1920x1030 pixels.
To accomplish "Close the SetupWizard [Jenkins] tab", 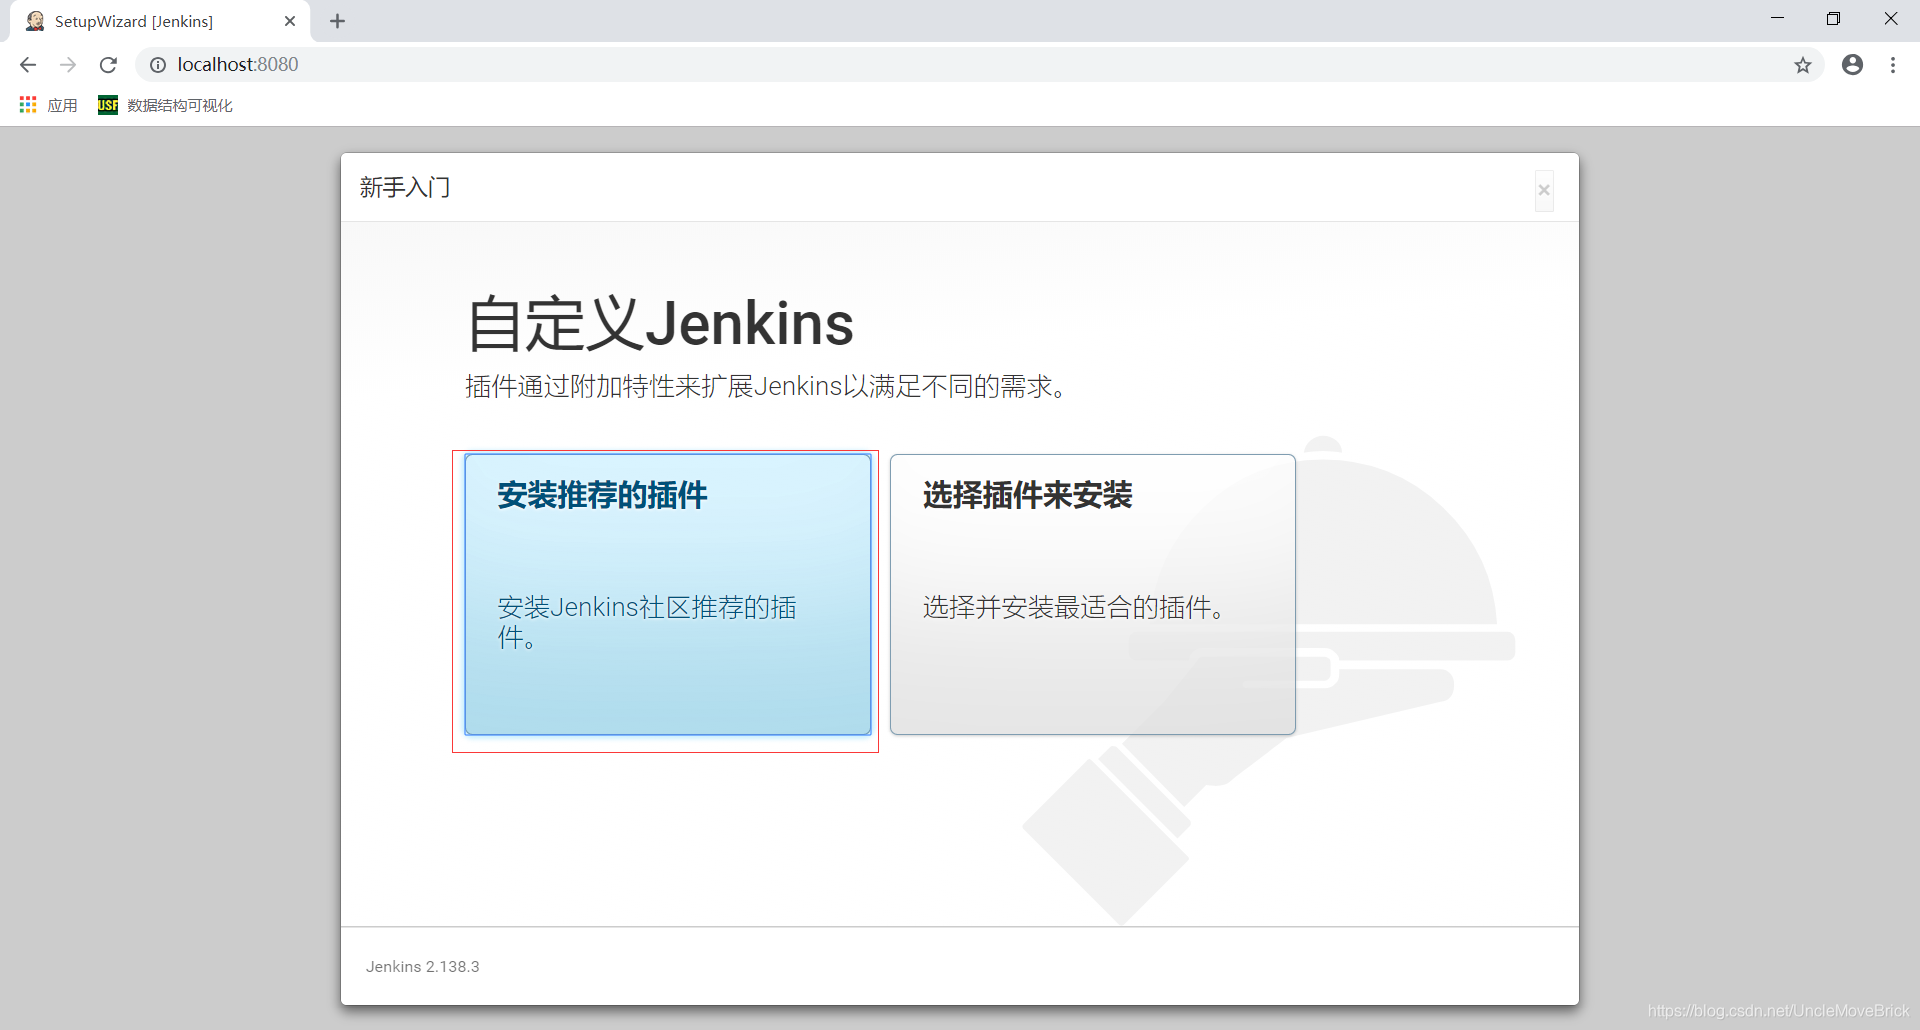I will tap(290, 21).
